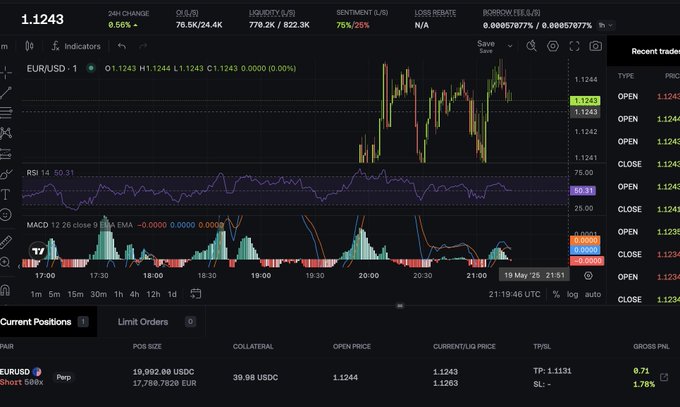Open the date range calendar icon

point(195,294)
